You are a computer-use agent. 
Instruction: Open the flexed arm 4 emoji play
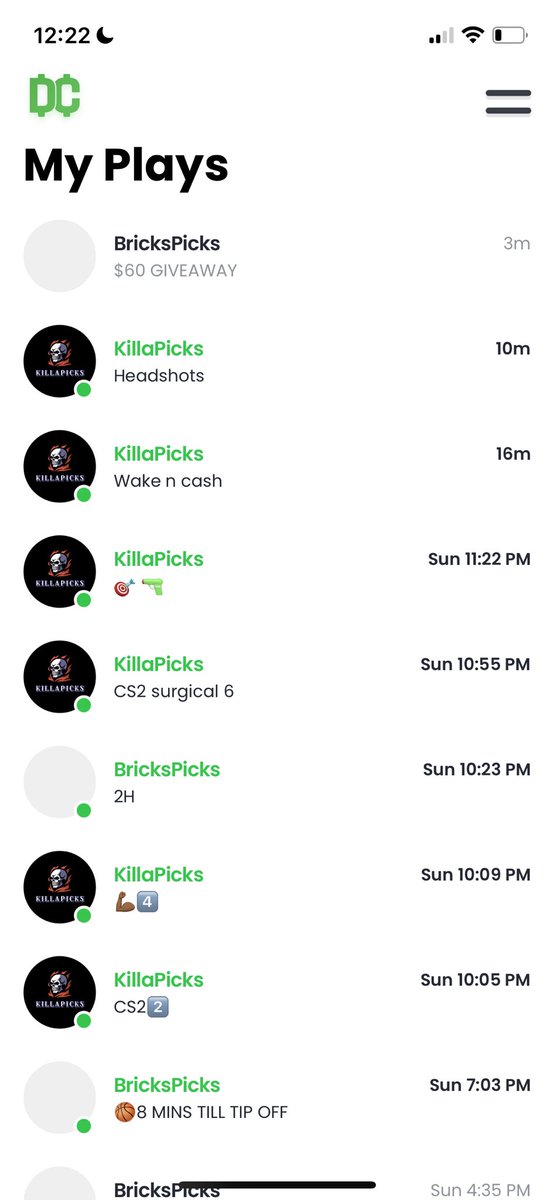277,887
